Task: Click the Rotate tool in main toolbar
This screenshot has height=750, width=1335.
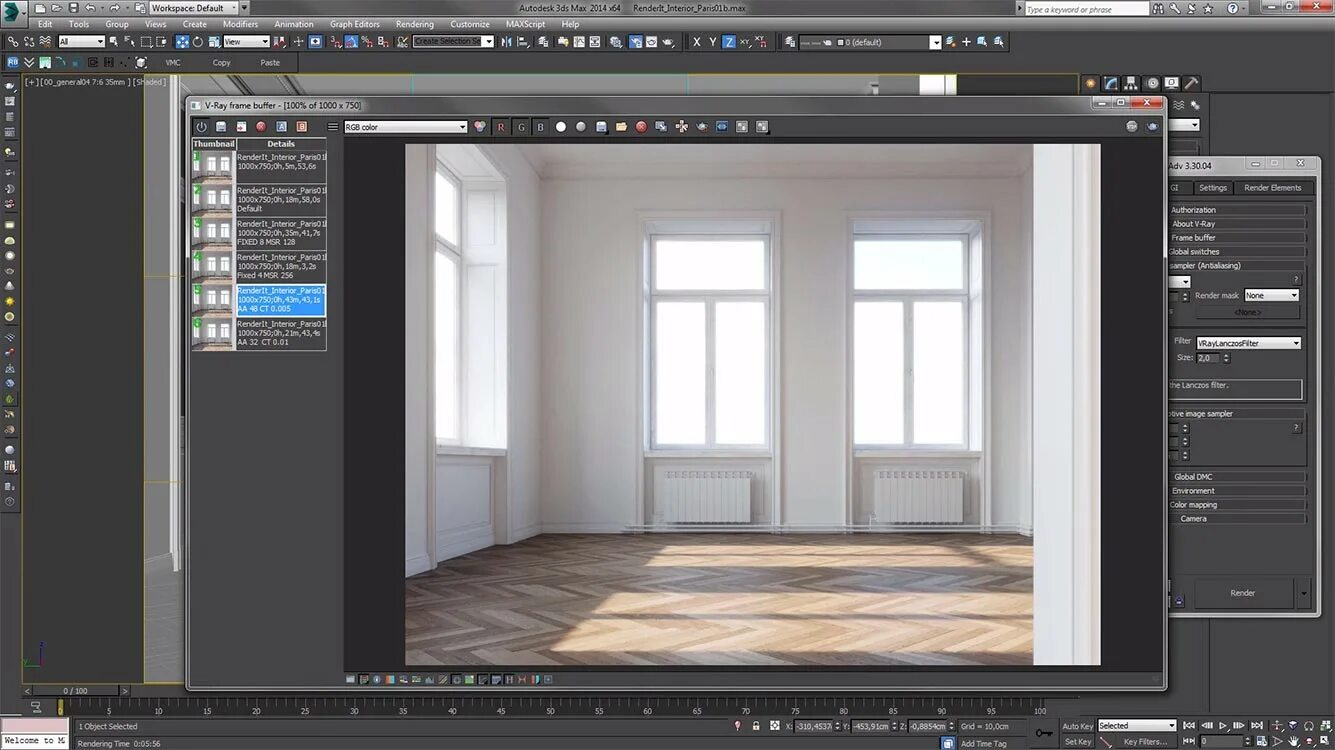Action: (x=198, y=42)
